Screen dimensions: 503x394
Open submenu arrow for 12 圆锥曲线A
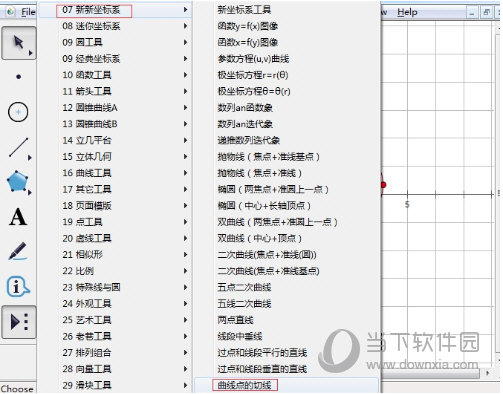point(185,108)
